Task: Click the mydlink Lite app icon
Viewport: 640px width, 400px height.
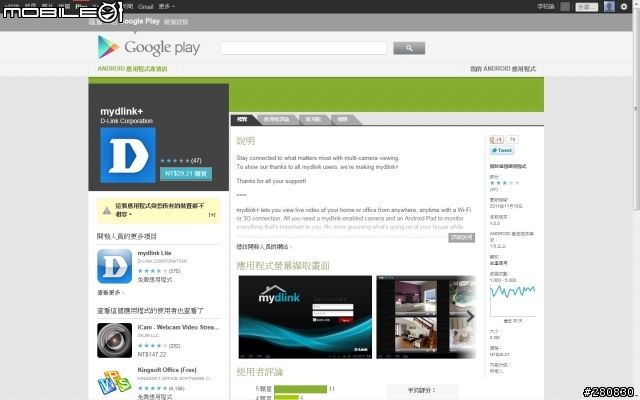Action: click(114, 266)
